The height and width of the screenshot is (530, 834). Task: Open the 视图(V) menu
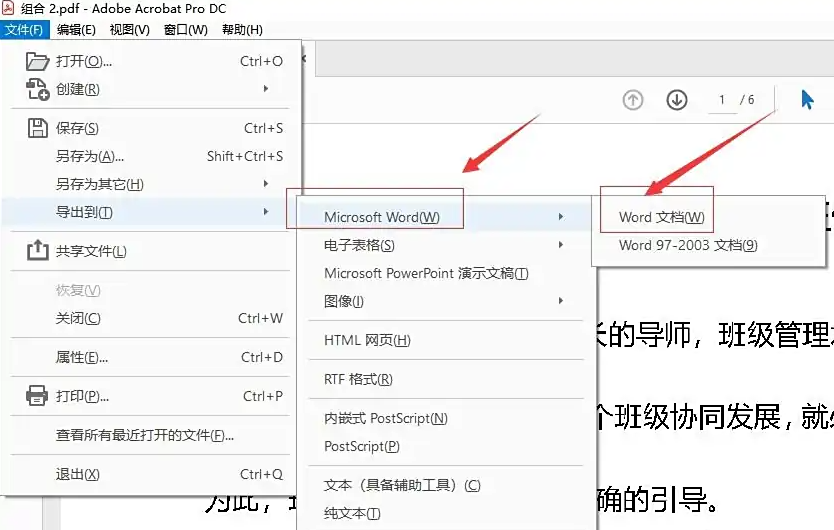pos(130,30)
